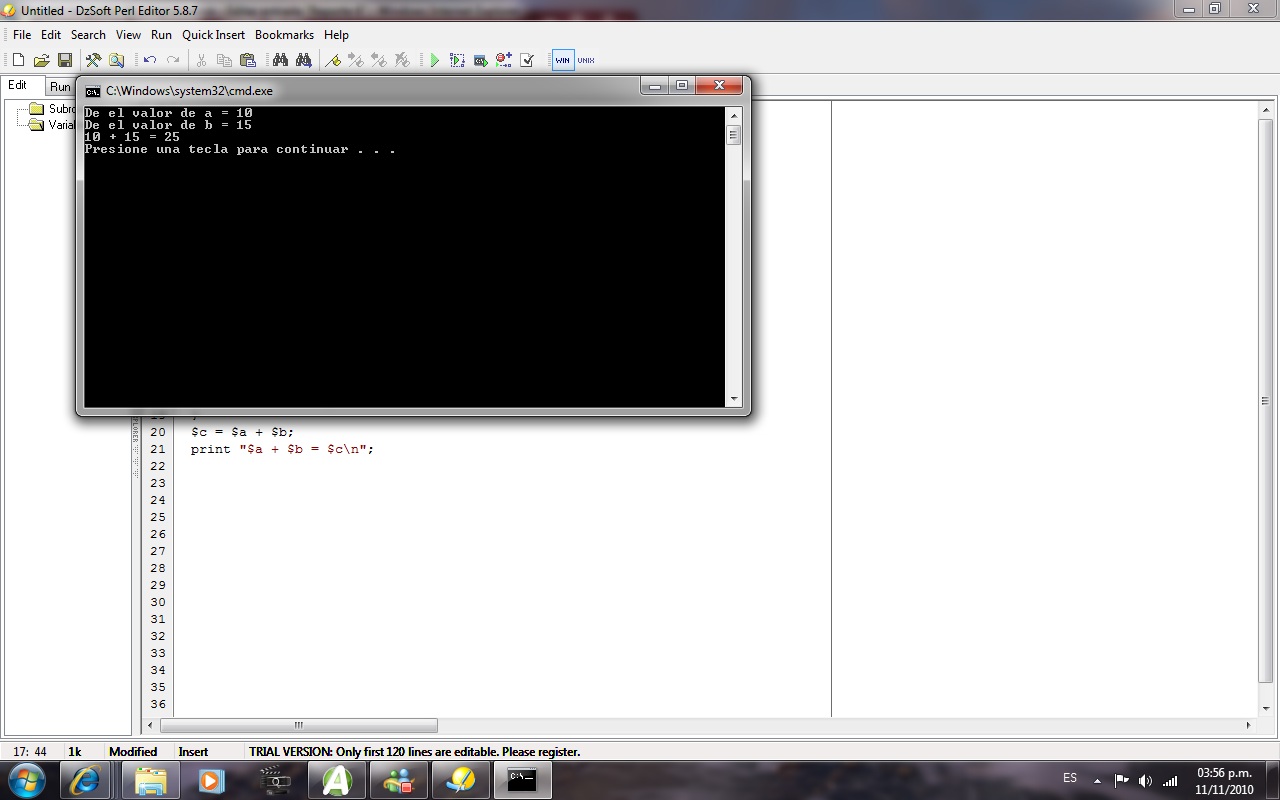Copy selection with toolbar copy icon
1280x800 pixels.
pyautogui.click(x=224, y=60)
